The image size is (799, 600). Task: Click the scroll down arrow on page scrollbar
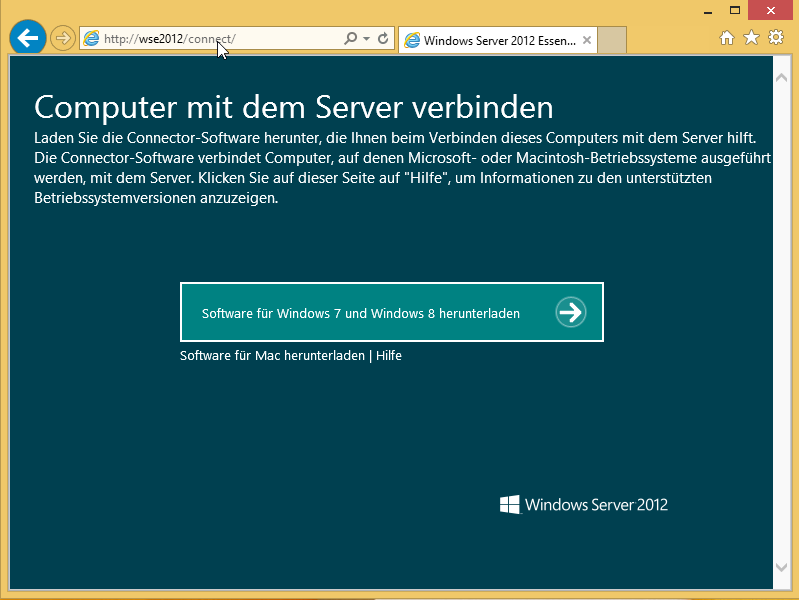point(782,568)
